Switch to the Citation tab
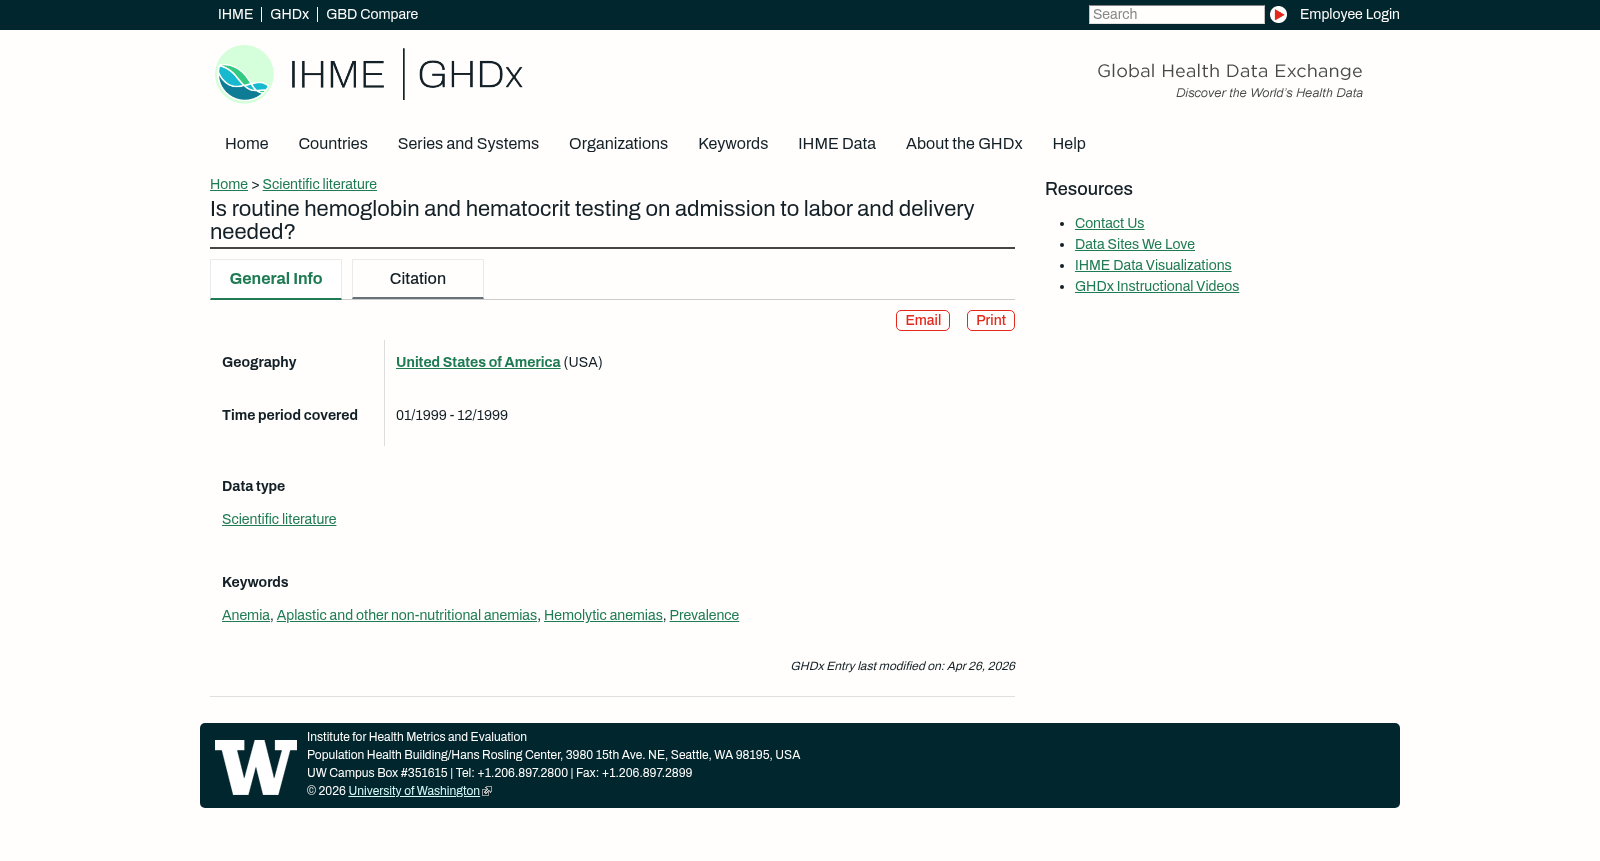 tap(418, 279)
